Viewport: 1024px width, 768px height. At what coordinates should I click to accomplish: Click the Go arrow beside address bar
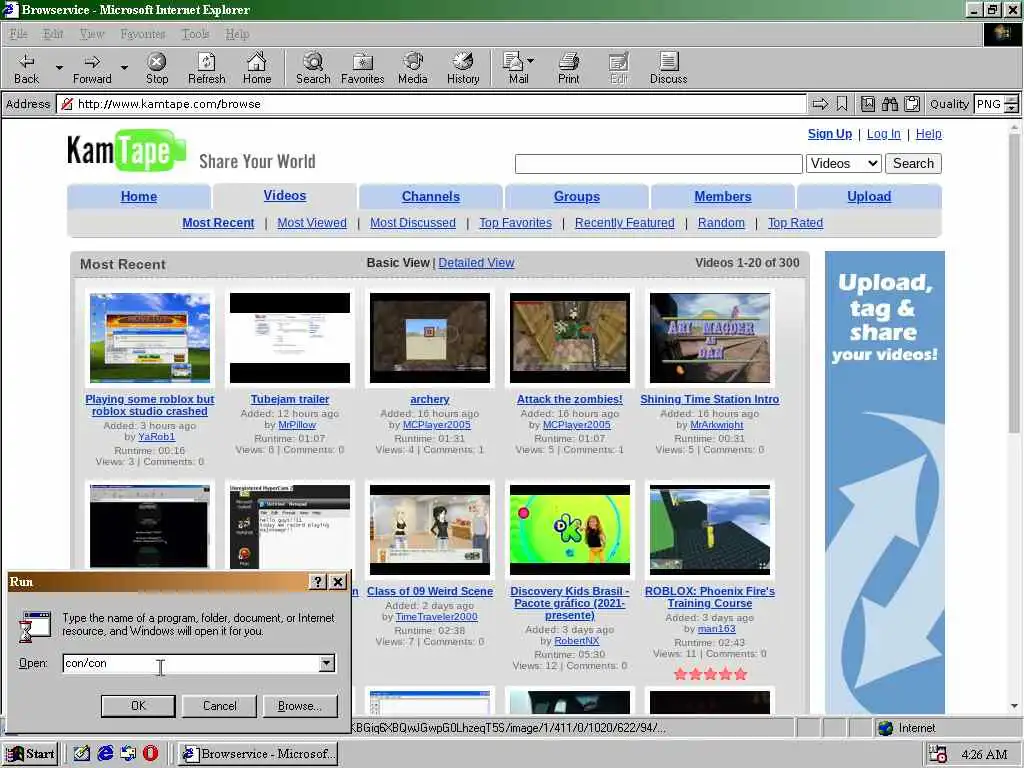tap(820, 104)
